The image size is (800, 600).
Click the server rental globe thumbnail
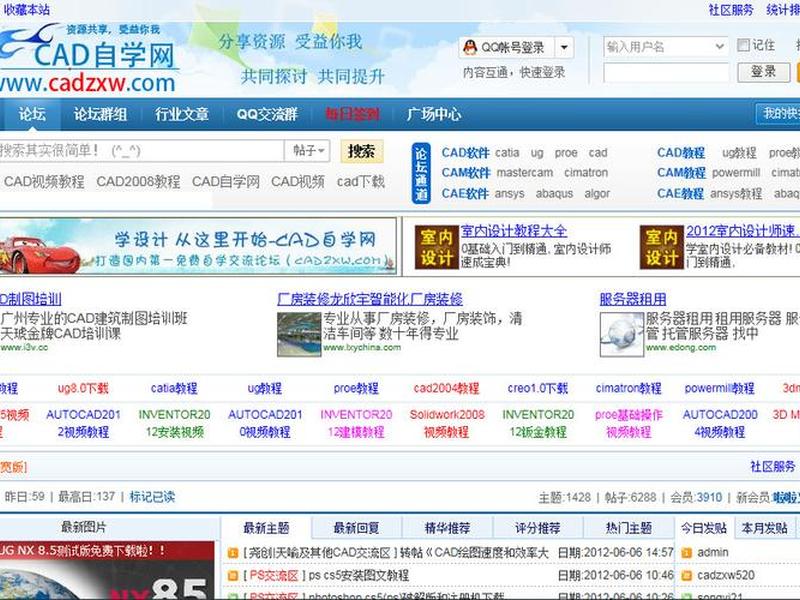[621, 334]
